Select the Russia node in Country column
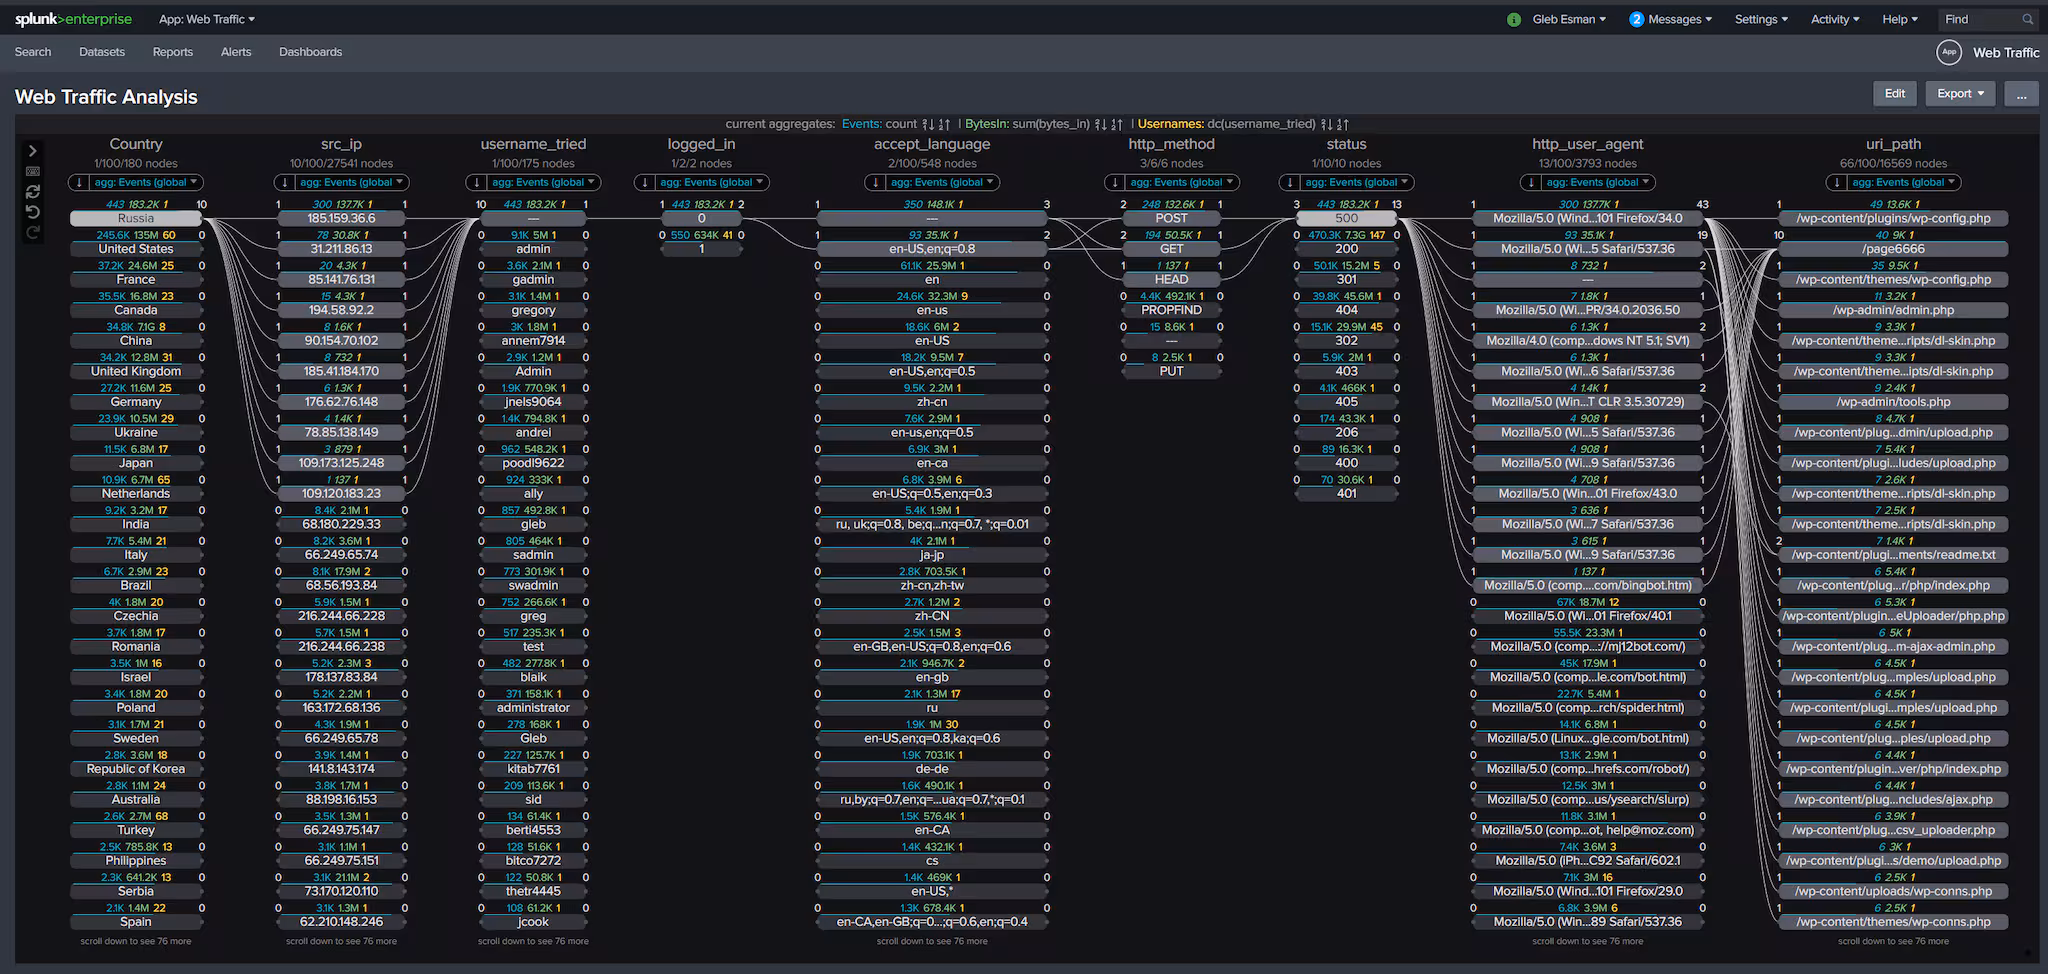The height and width of the screenshot is (974, 2048). (x=136, y=218)
